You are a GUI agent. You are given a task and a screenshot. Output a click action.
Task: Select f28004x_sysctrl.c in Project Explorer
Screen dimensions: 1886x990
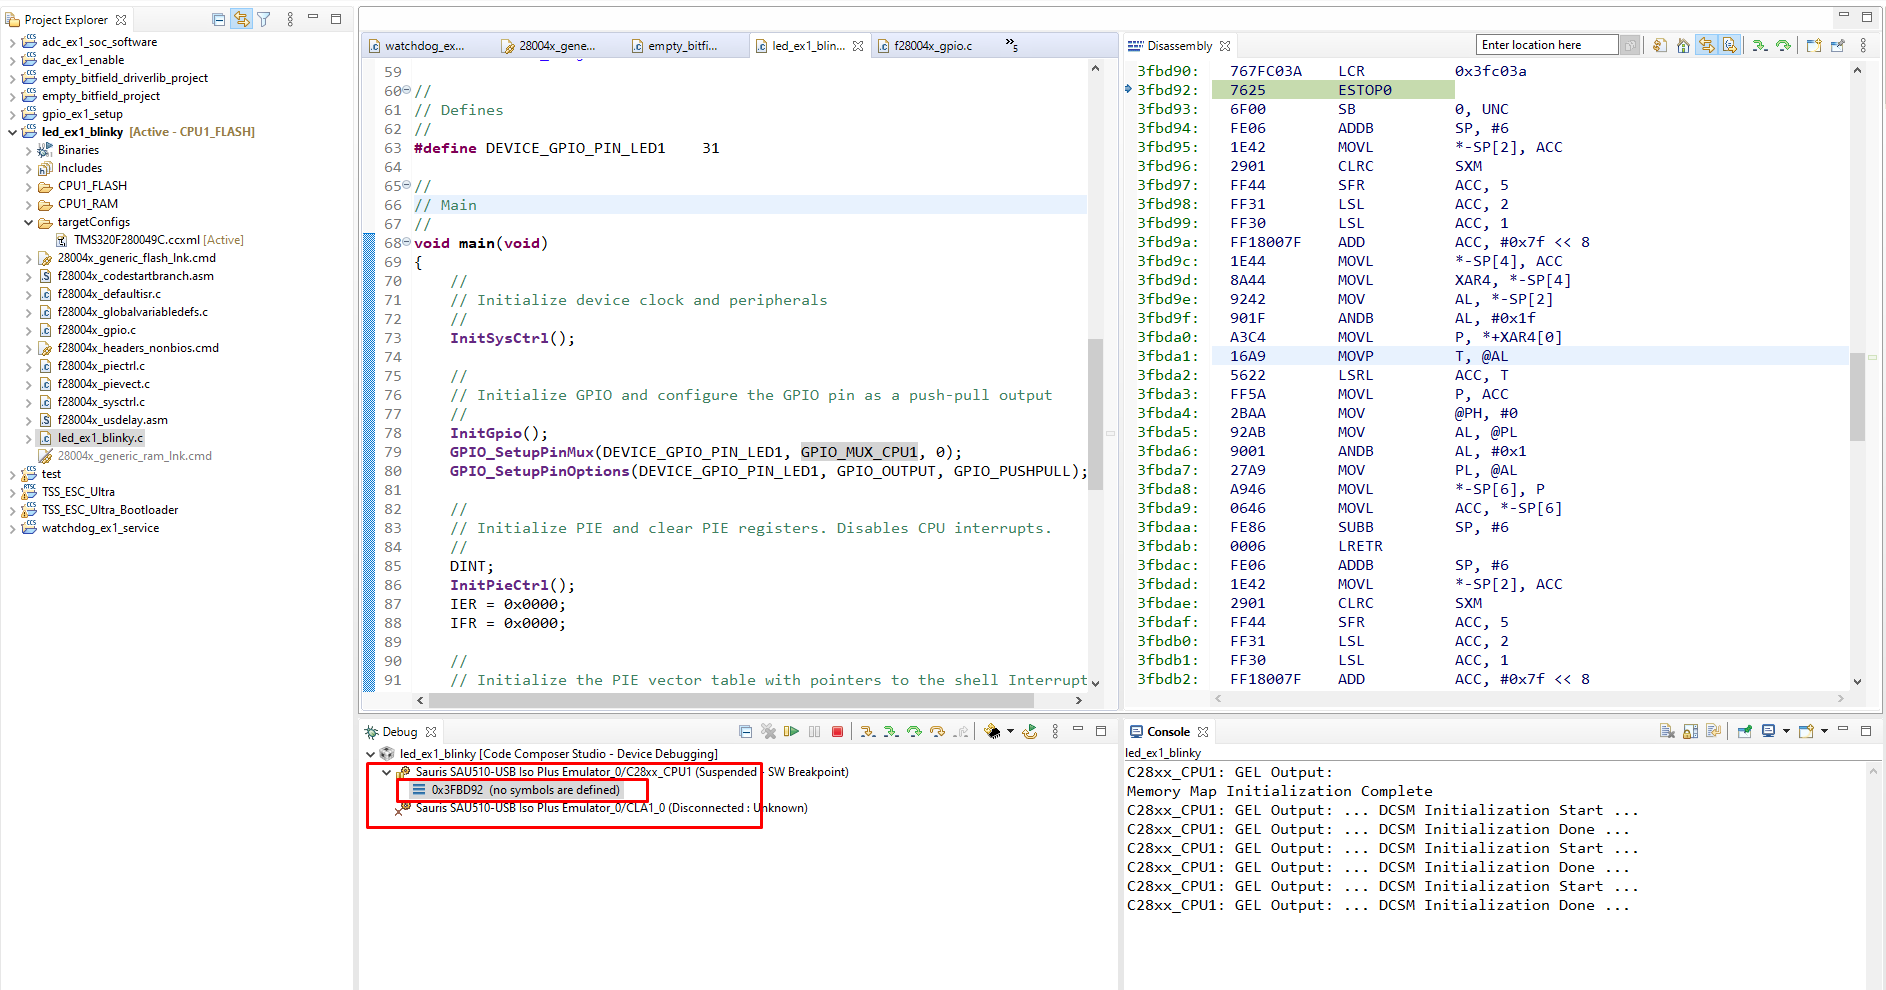(101, 402)
